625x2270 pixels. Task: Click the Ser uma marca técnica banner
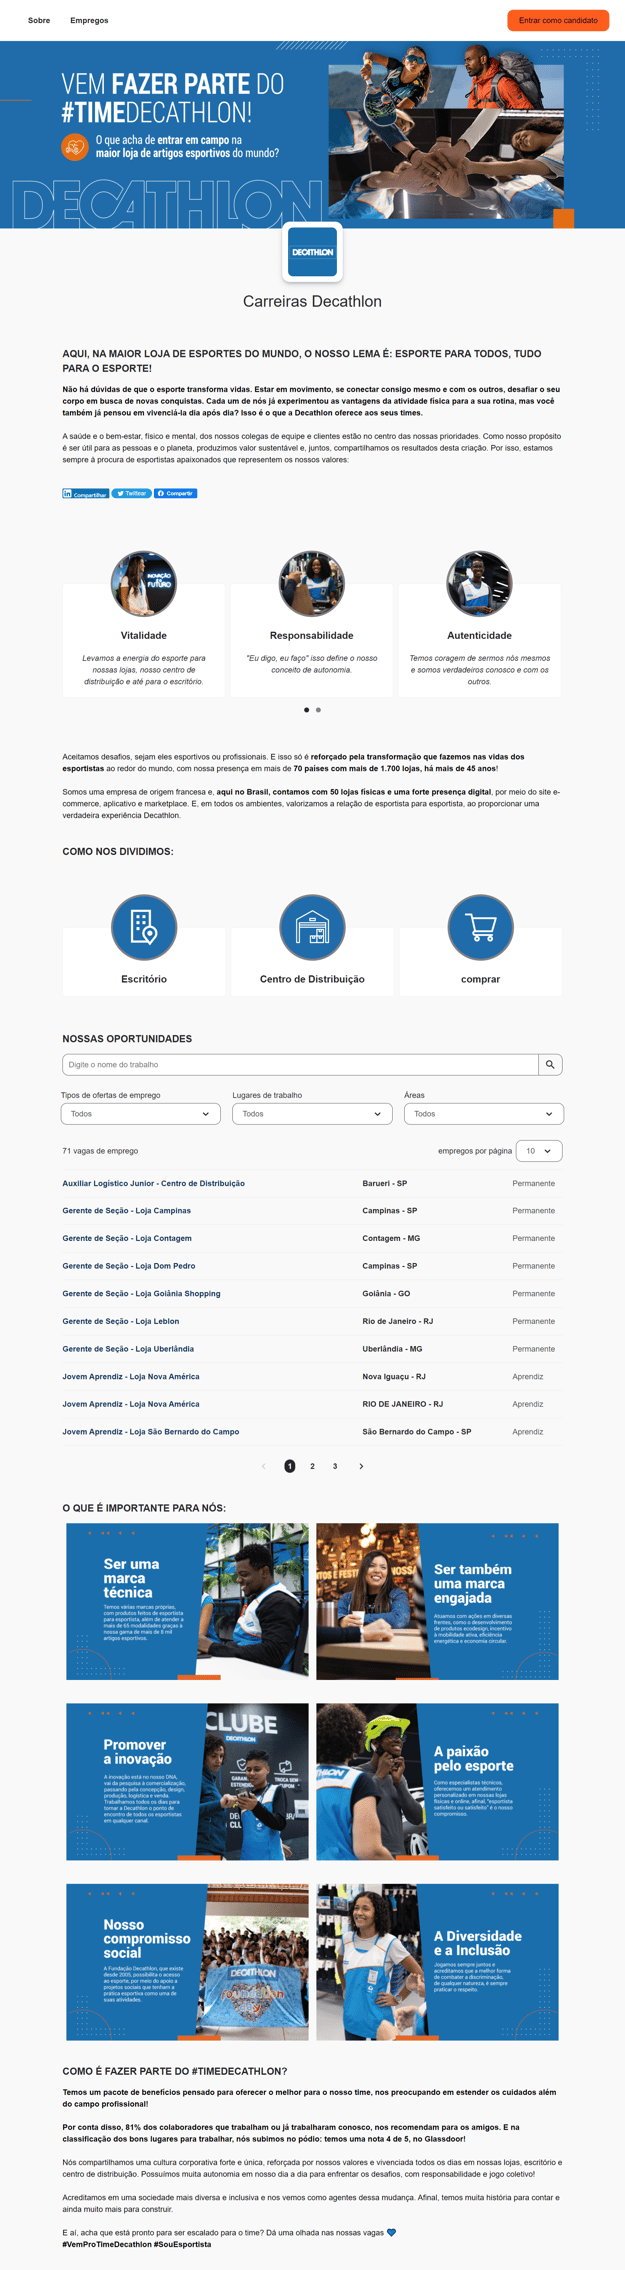pyautogui.click(x=187, y=1602)
